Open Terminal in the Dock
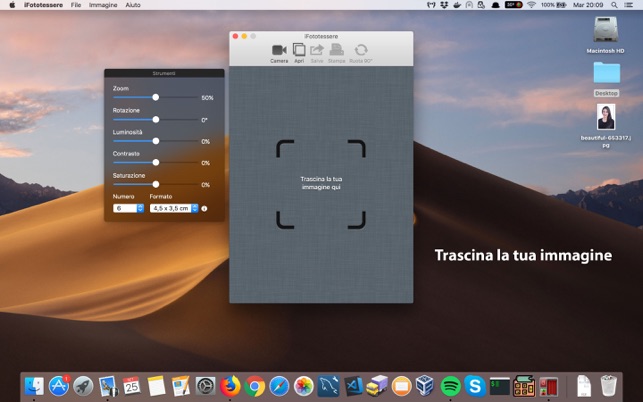This screenshot has height=402, width=643. pos(499,386)
